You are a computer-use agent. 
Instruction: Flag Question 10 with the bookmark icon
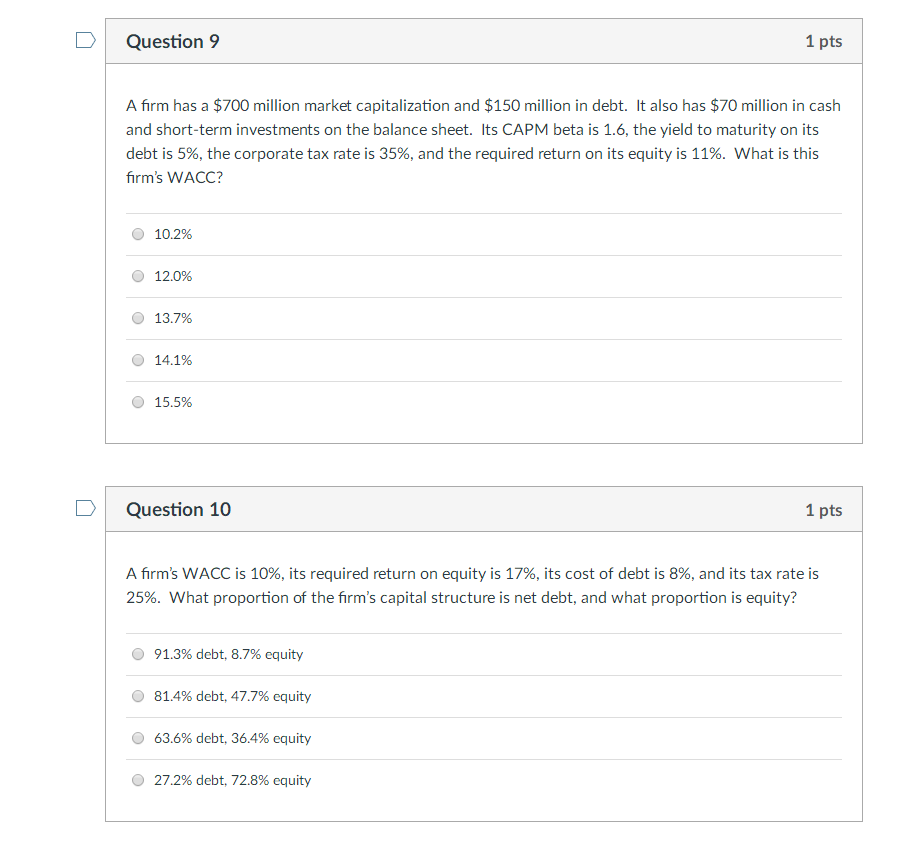click(x=86, y=508)
